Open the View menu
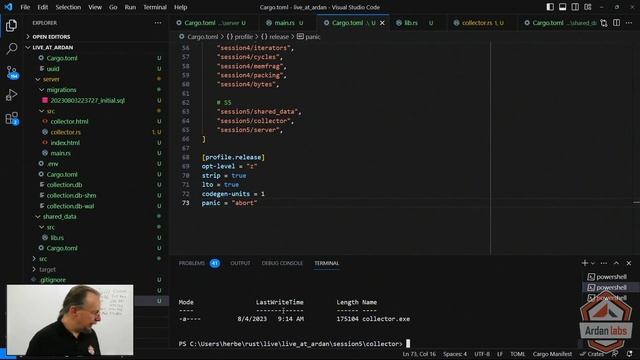 click(x=95, y=7)
